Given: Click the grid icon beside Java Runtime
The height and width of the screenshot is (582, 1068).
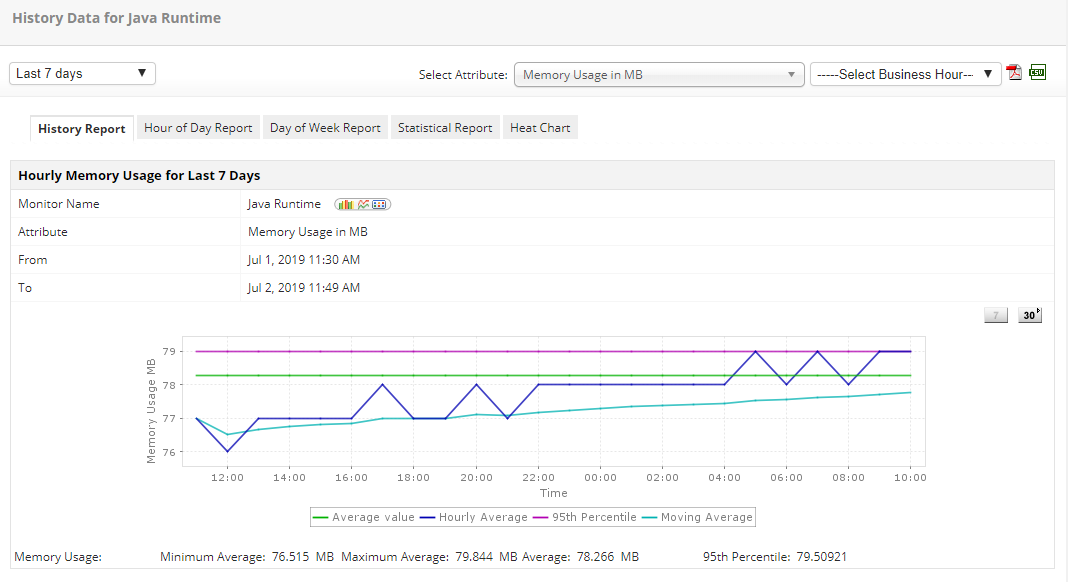Looking at the screenshot, I should 380,204.
